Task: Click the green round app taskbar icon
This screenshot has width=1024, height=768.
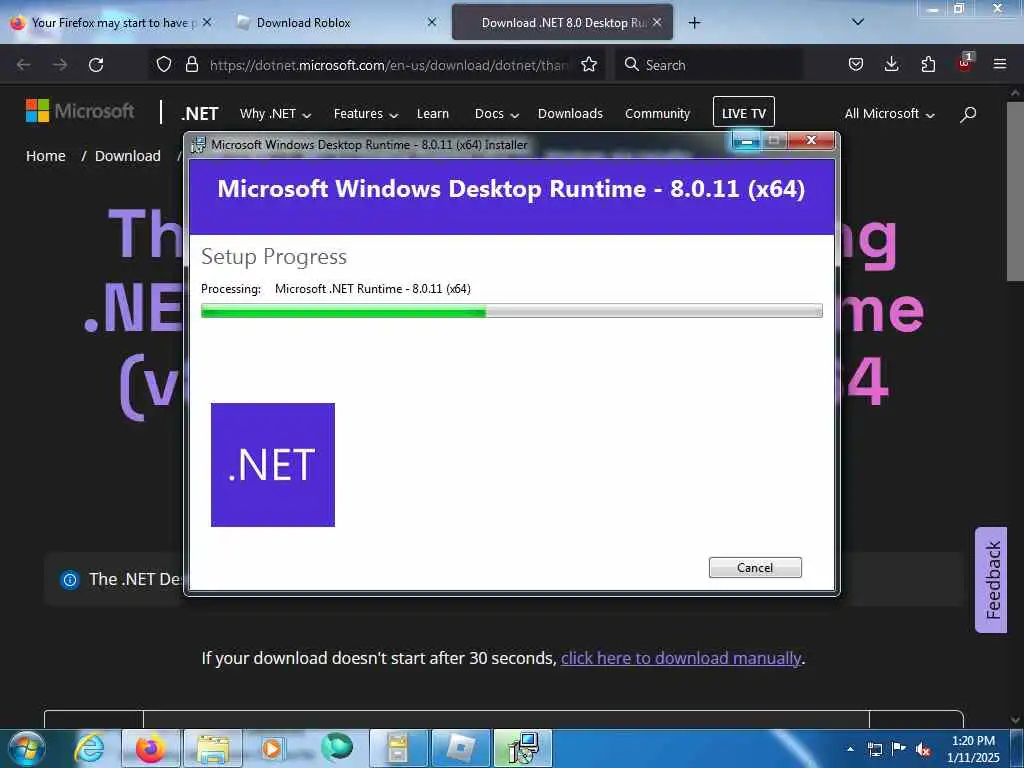Action: [x=336, y=747]
